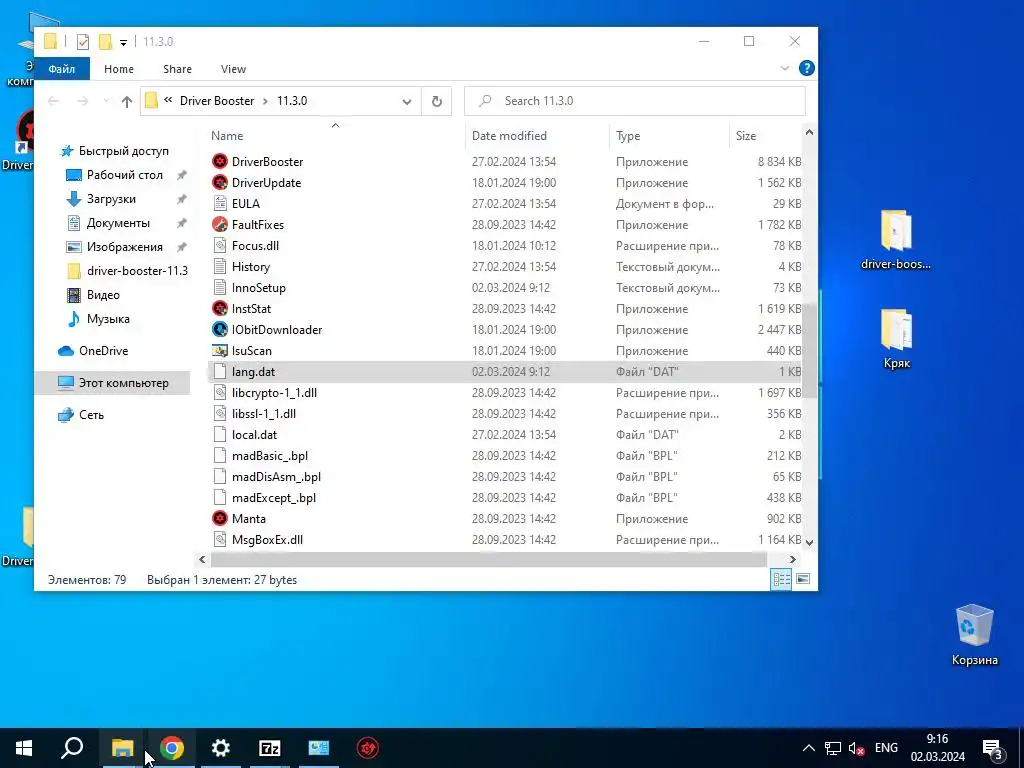Click the Back navigation arrow

(x=54, y=101)
